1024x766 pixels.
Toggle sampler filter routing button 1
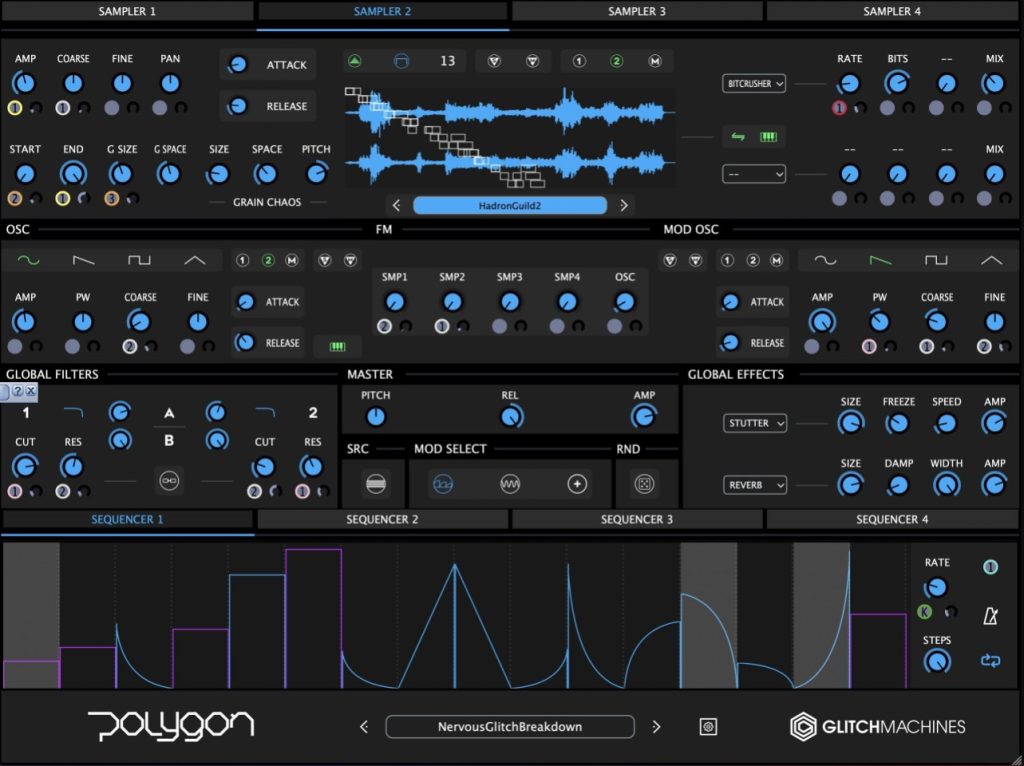pyautogui.click(x=579, y=61)
